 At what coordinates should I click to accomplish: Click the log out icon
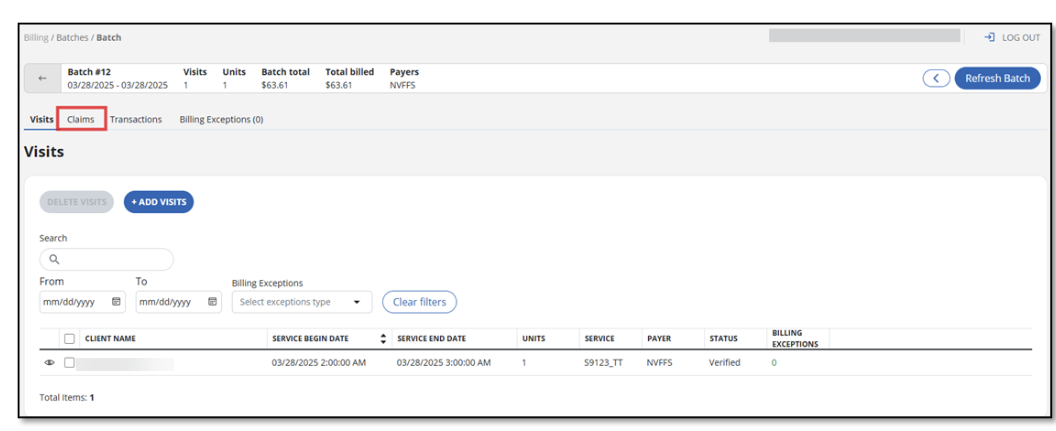coord(989,38)
